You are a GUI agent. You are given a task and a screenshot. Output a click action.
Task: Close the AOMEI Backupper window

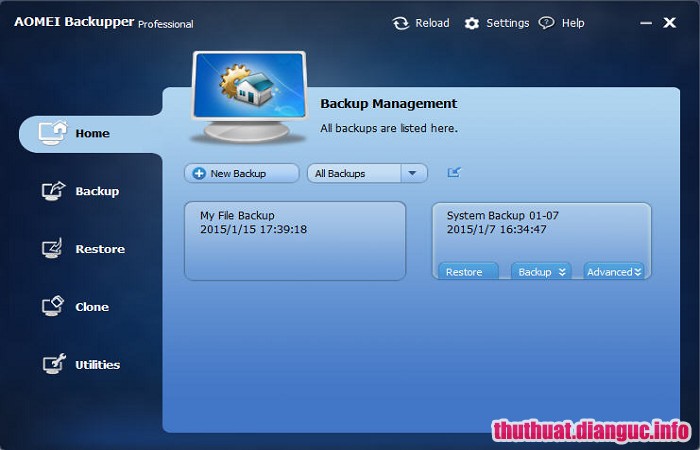[x=669, y=22]
